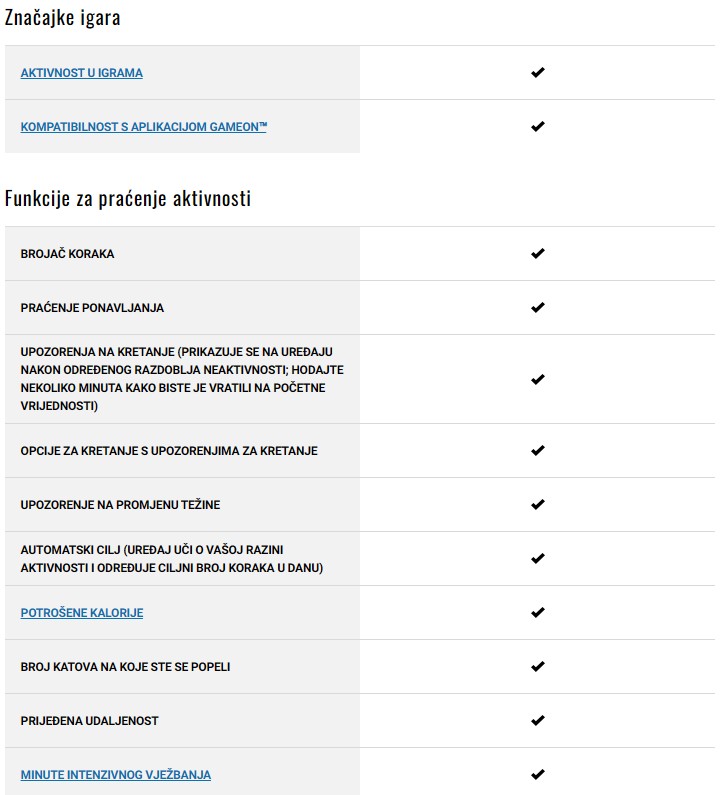
Task: Open KOMPATIBILNOST S APLIKACIJOM GAMEON link
Action: pos(143,127)
